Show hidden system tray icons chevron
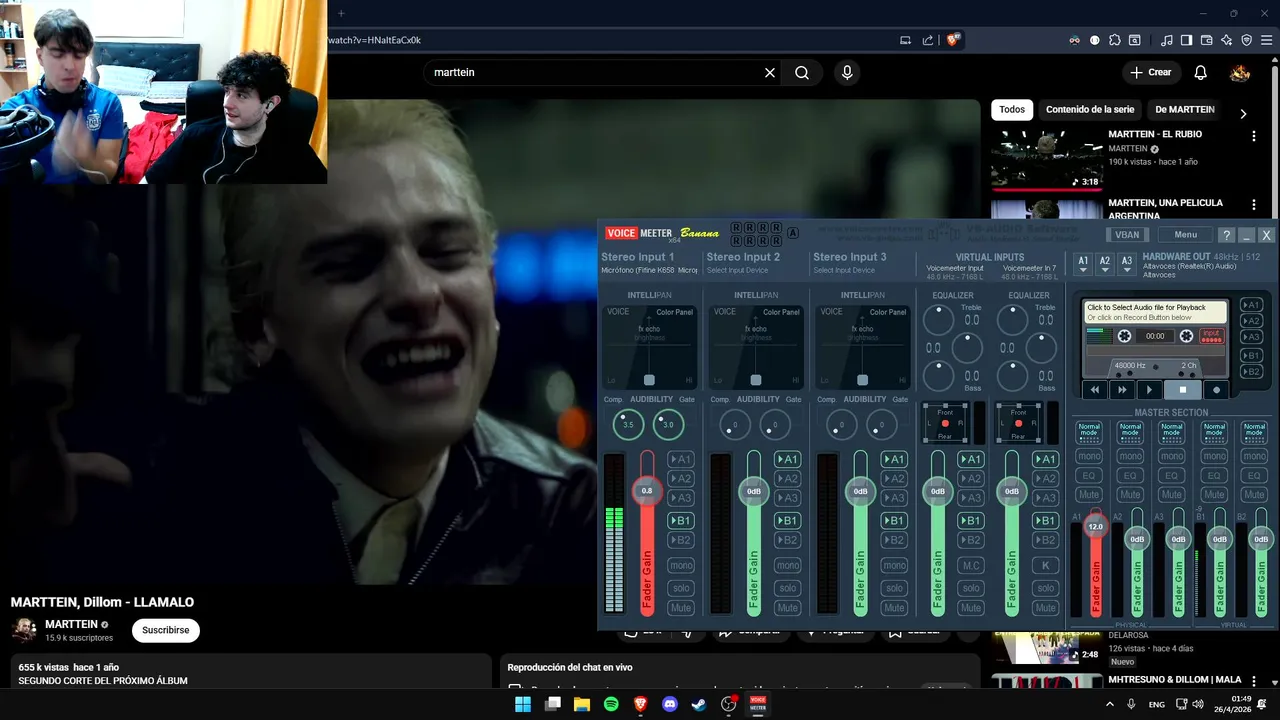This screenshot has width=1280, height=720. tap(1109, 704)
